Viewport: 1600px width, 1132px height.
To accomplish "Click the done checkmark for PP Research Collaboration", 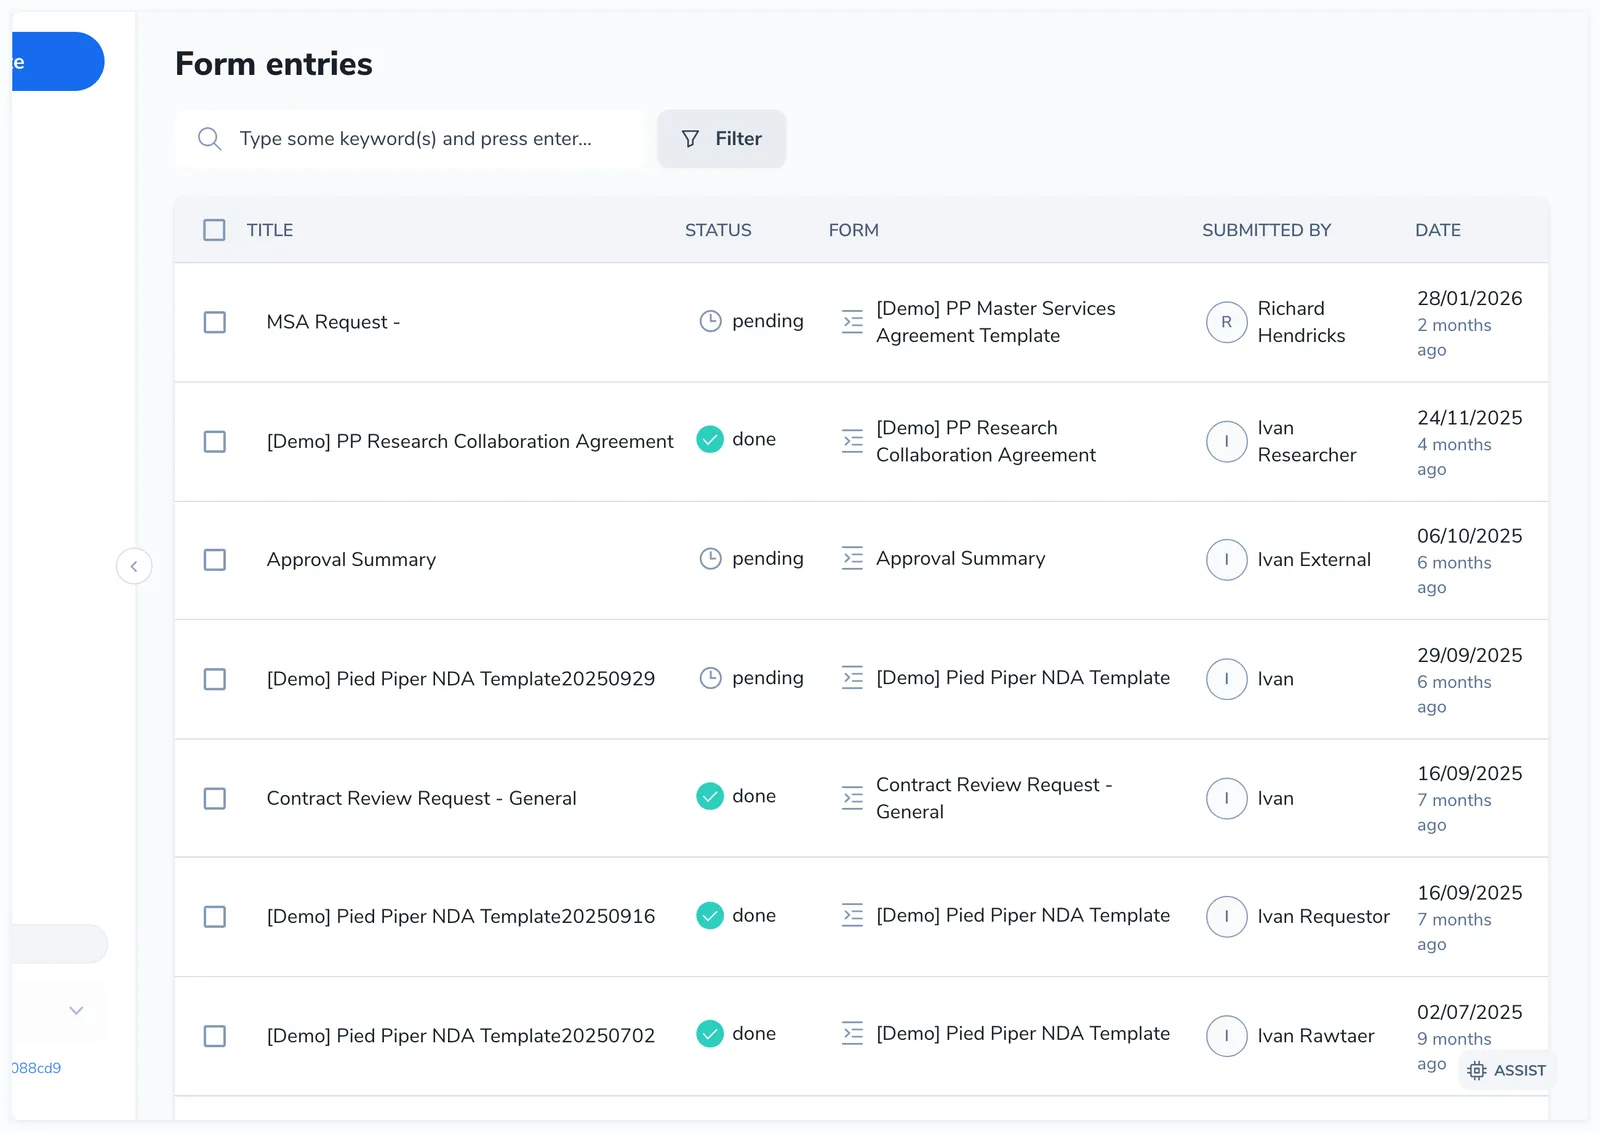I will 710,439.
